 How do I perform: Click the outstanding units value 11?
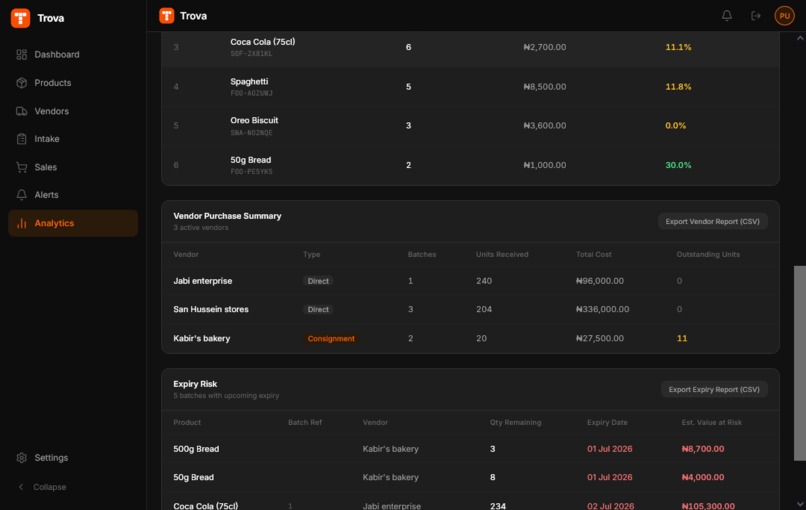(x=682, y=338)
